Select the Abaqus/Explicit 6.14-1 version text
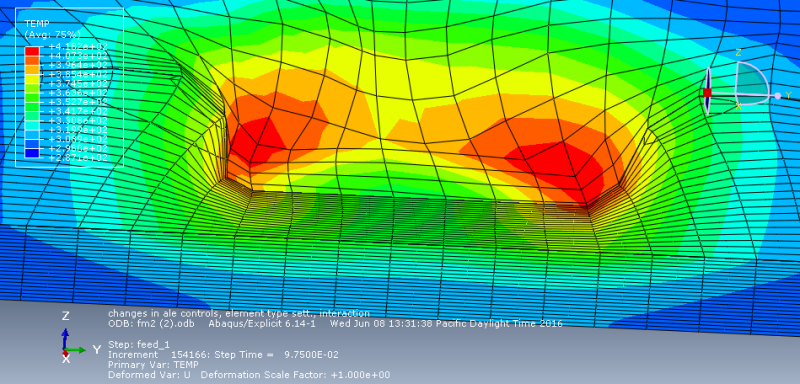Image resolution: width=800 pixels, height=384 pixels. 262,324
